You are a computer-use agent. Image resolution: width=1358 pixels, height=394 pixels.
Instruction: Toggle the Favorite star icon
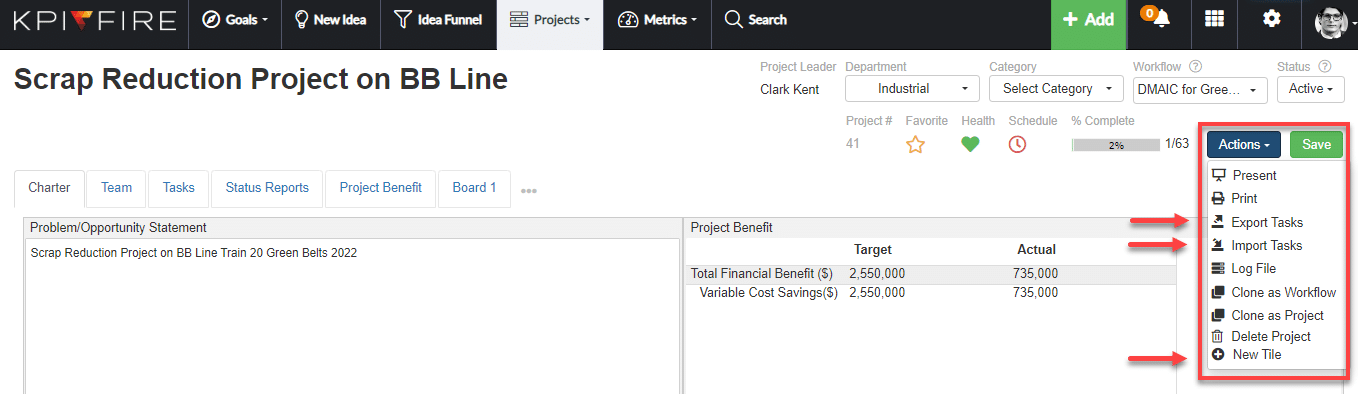915,144
